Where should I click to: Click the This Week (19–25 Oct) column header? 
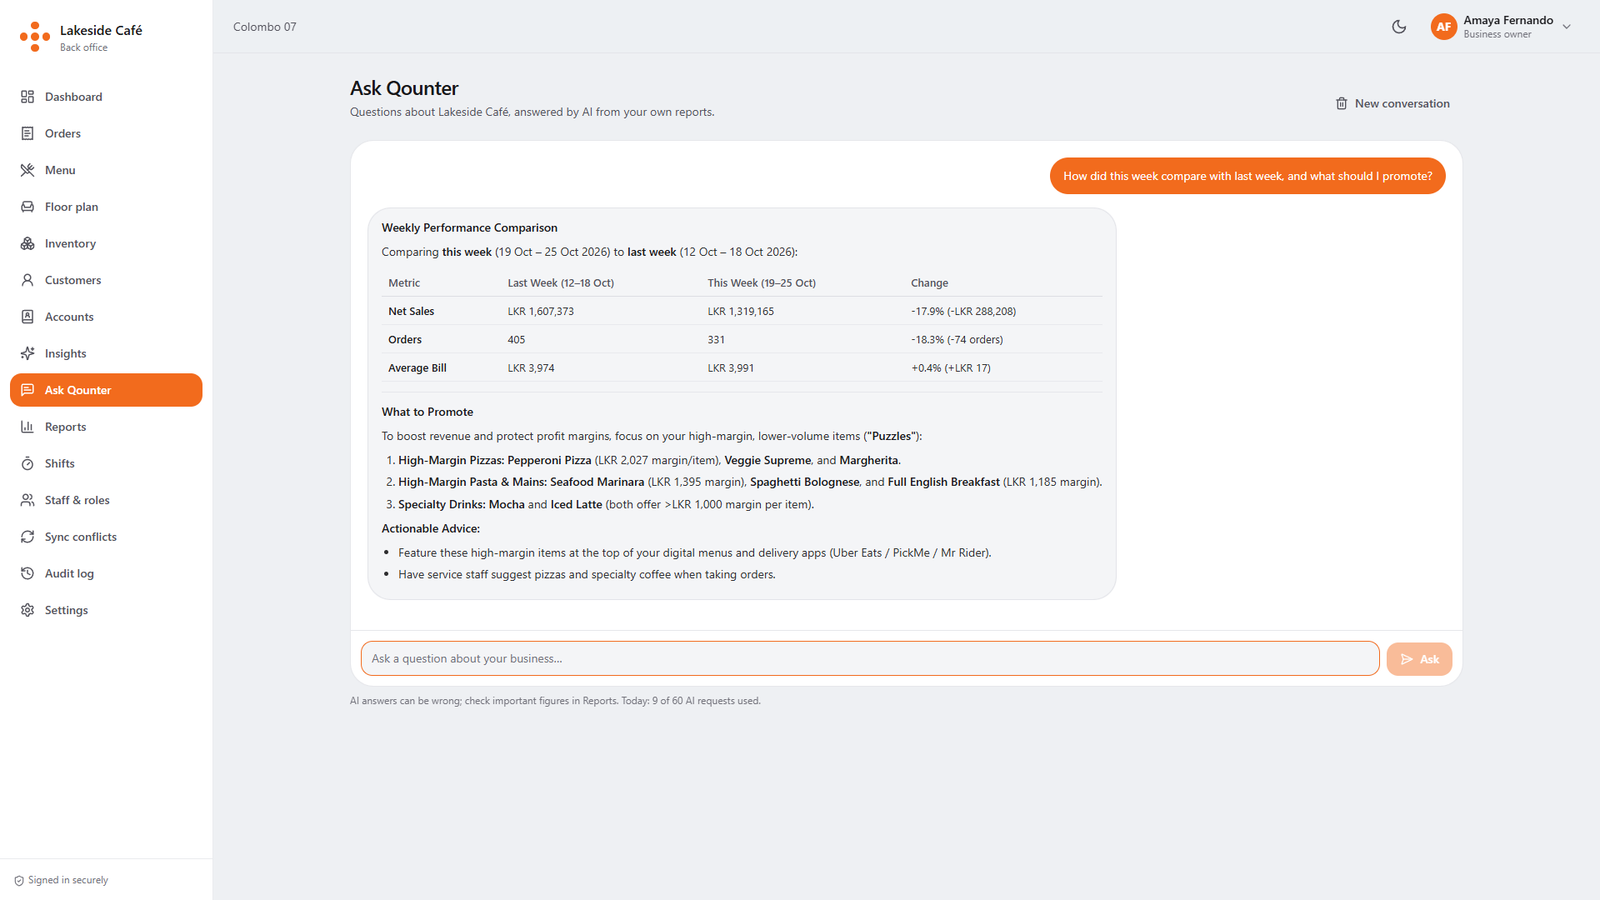pyautogui.click(x=762, y=283)
